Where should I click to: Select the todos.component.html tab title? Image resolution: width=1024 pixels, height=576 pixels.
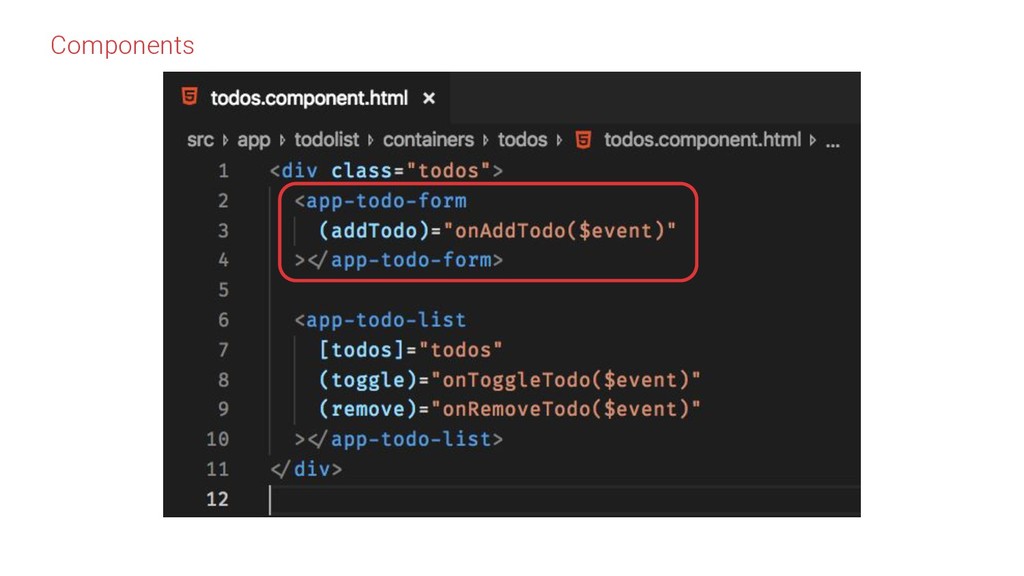click(309, 98)
